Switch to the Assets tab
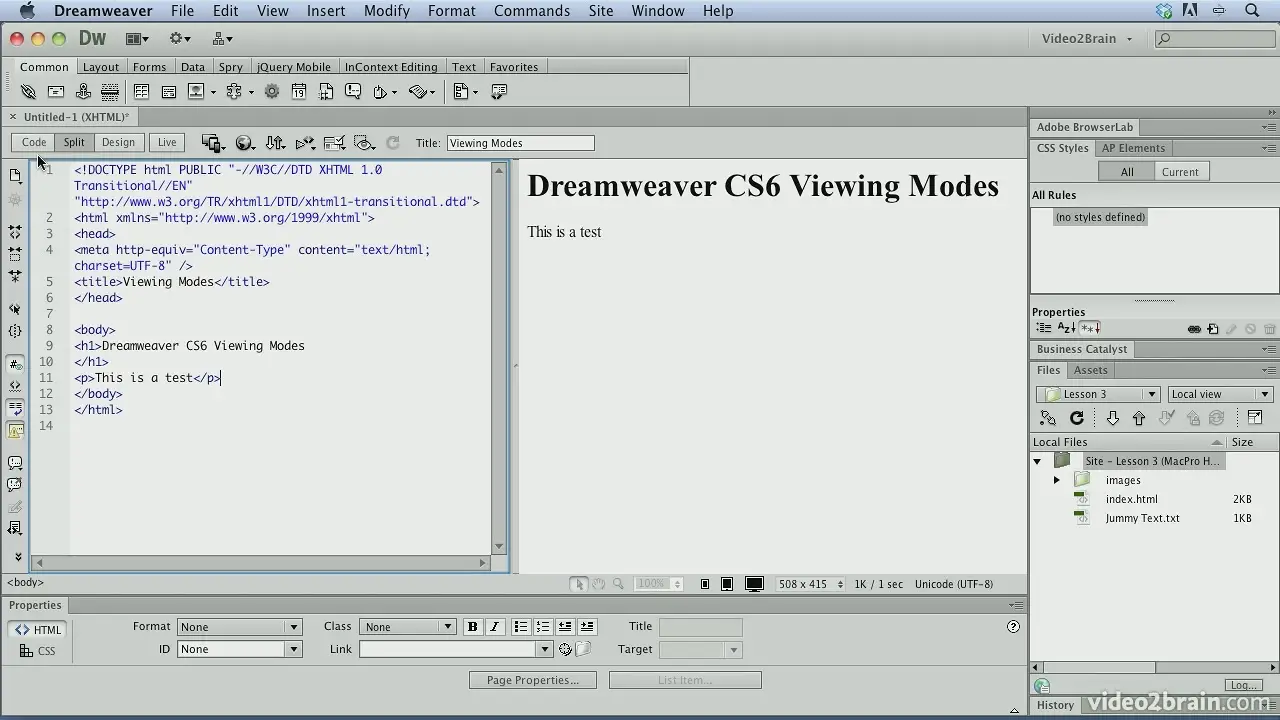Screen dimensions: 1280x720 tap(1091, 370)
